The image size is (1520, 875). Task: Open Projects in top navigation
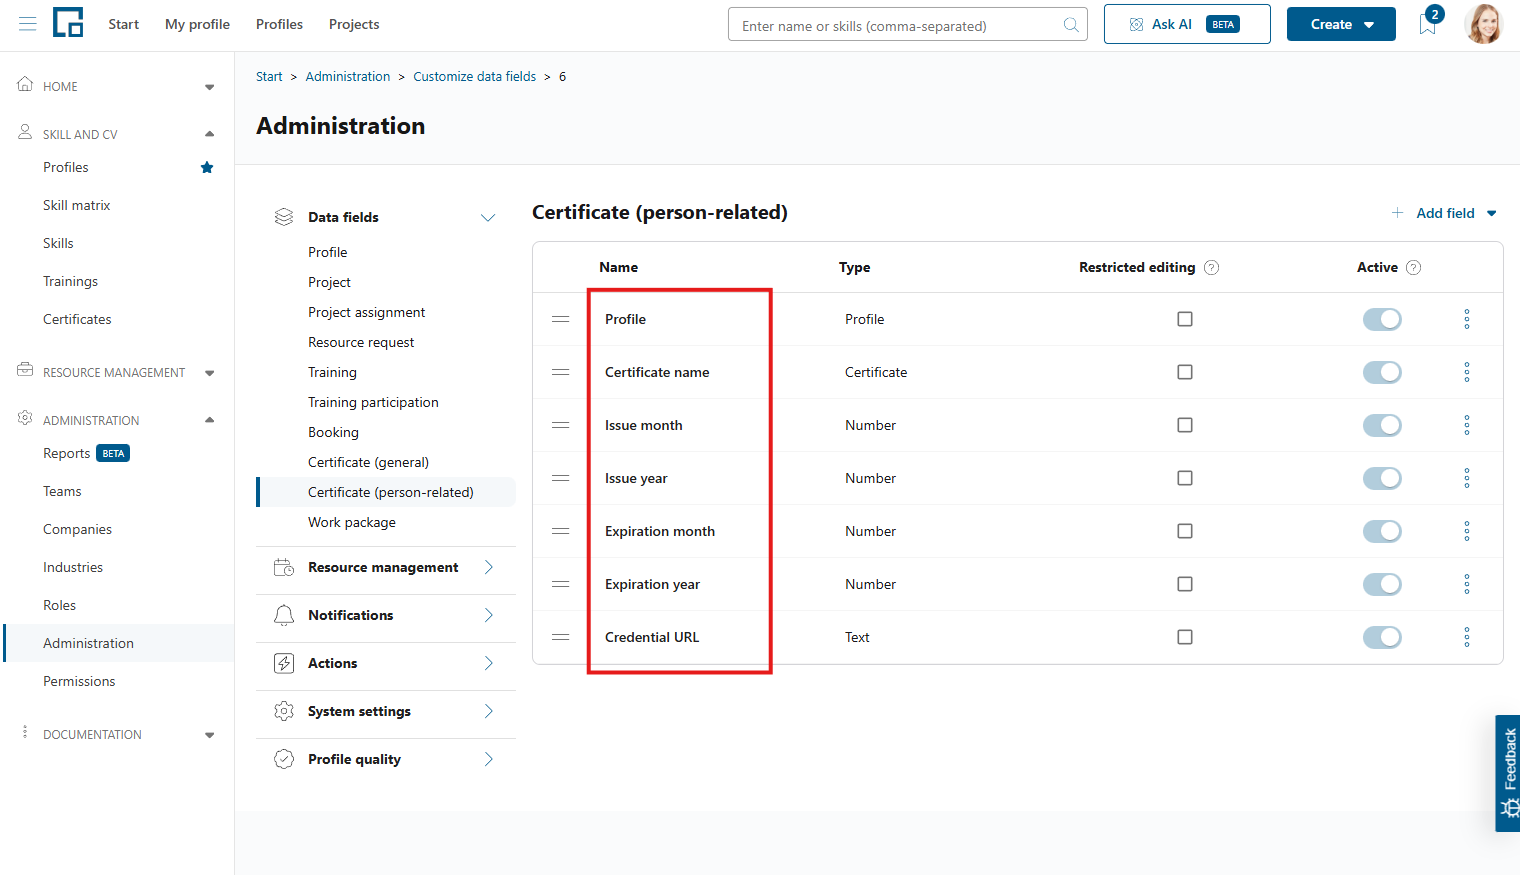(354, 24)
